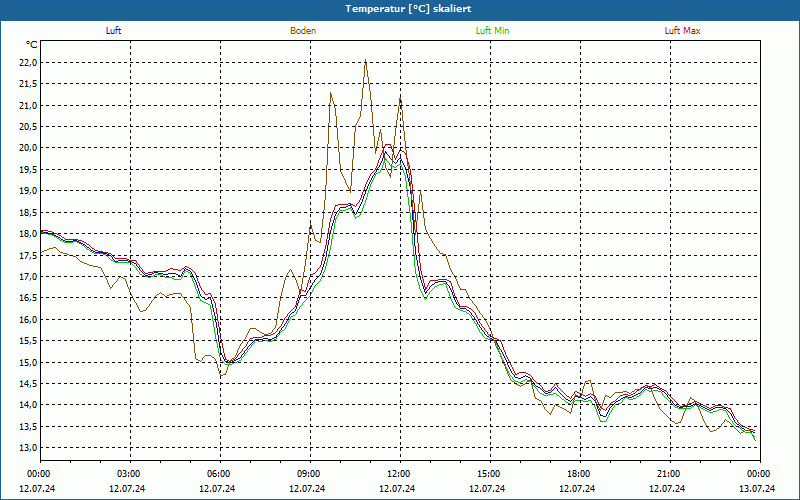Viewport: 800px width, 500px height.
Task: Click the 22,0 y-axis value
Action: [29, 63]
